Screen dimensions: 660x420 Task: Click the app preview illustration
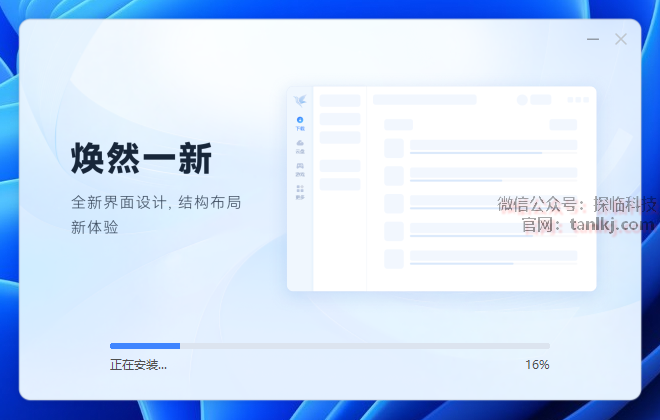point(442,189)
